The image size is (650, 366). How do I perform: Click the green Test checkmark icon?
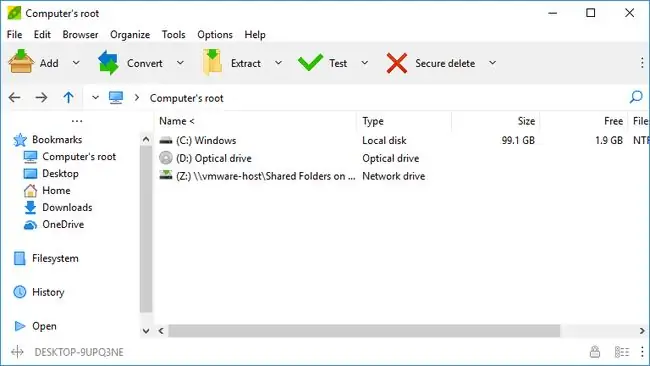pyautogui.click(x=310, y=63)
